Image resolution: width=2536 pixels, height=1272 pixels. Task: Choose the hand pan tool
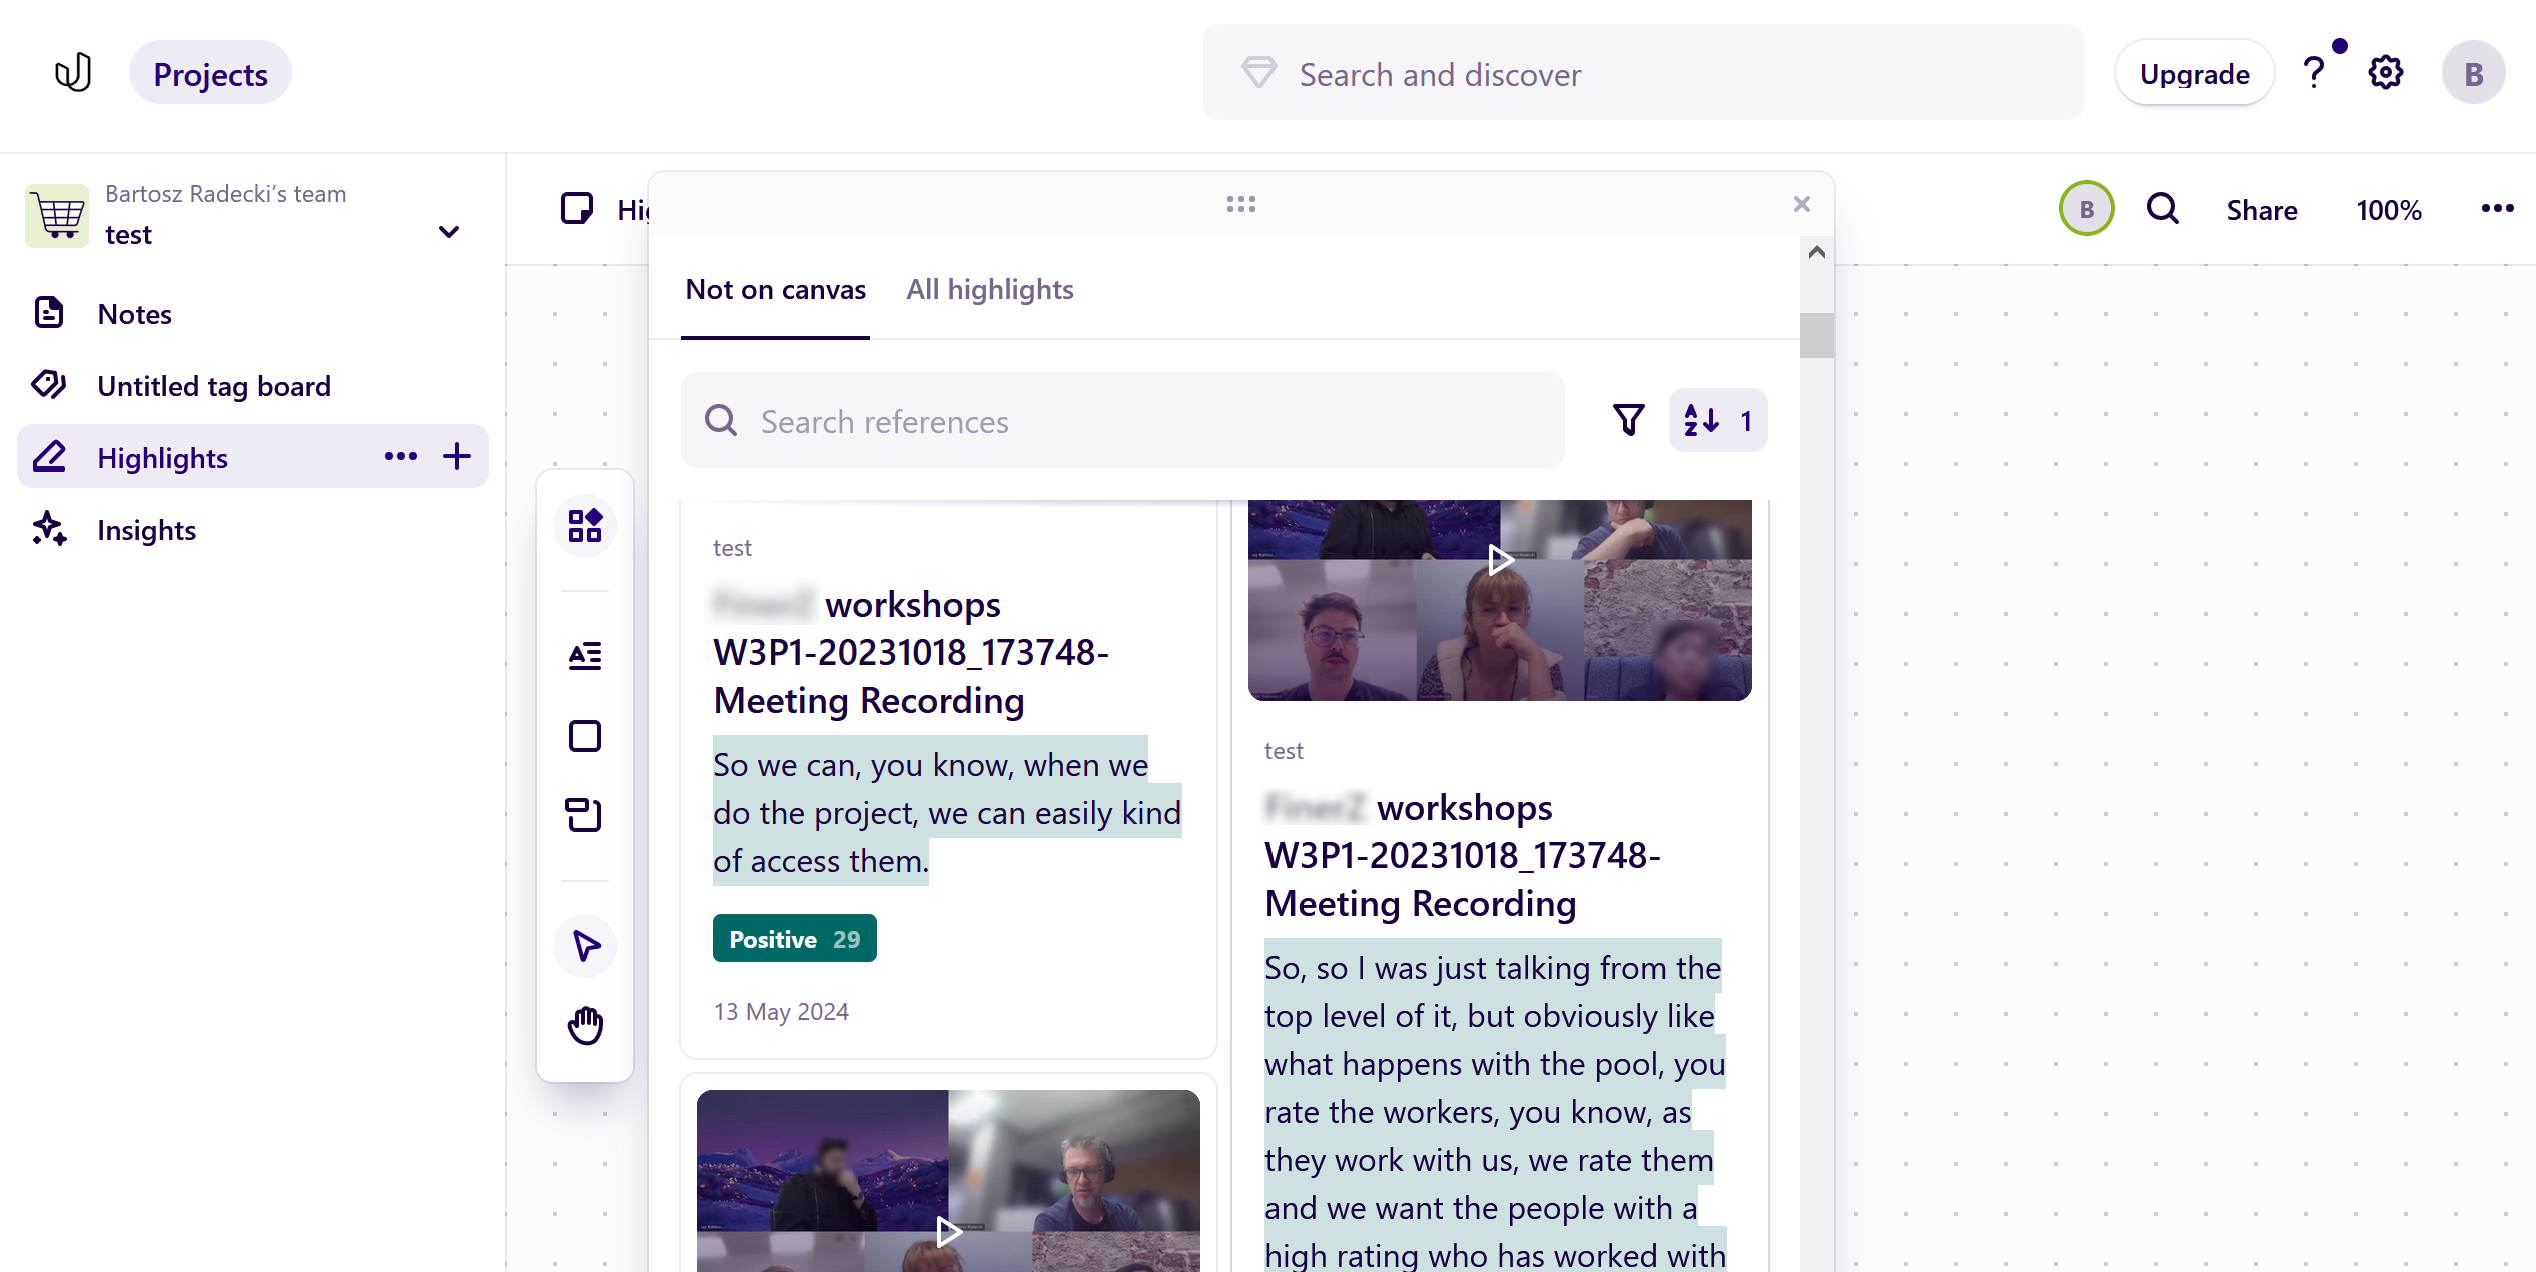(585, 1026)
